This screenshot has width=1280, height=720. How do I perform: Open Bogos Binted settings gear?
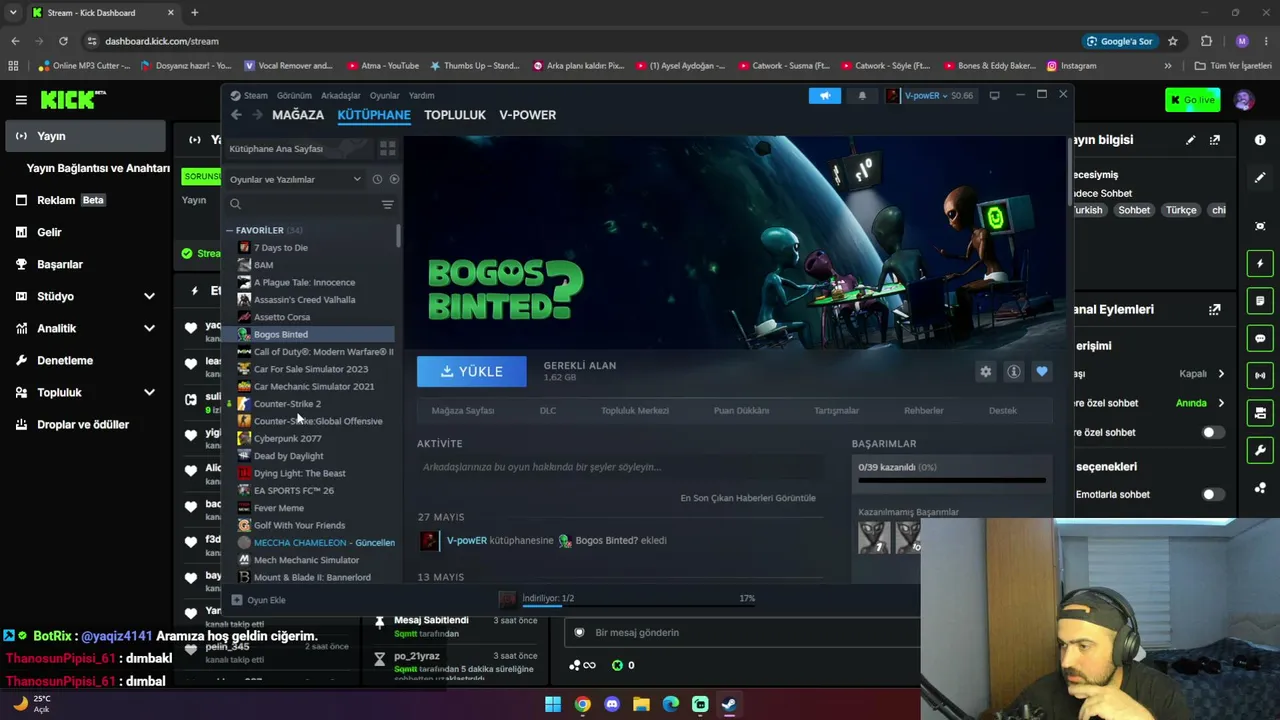986,372
